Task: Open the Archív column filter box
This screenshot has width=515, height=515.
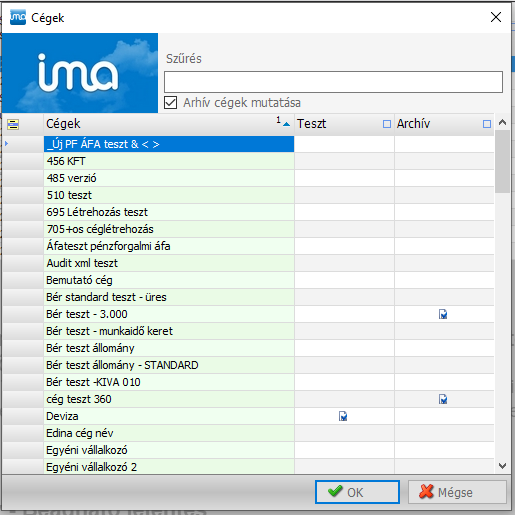Action: point(487,124)
